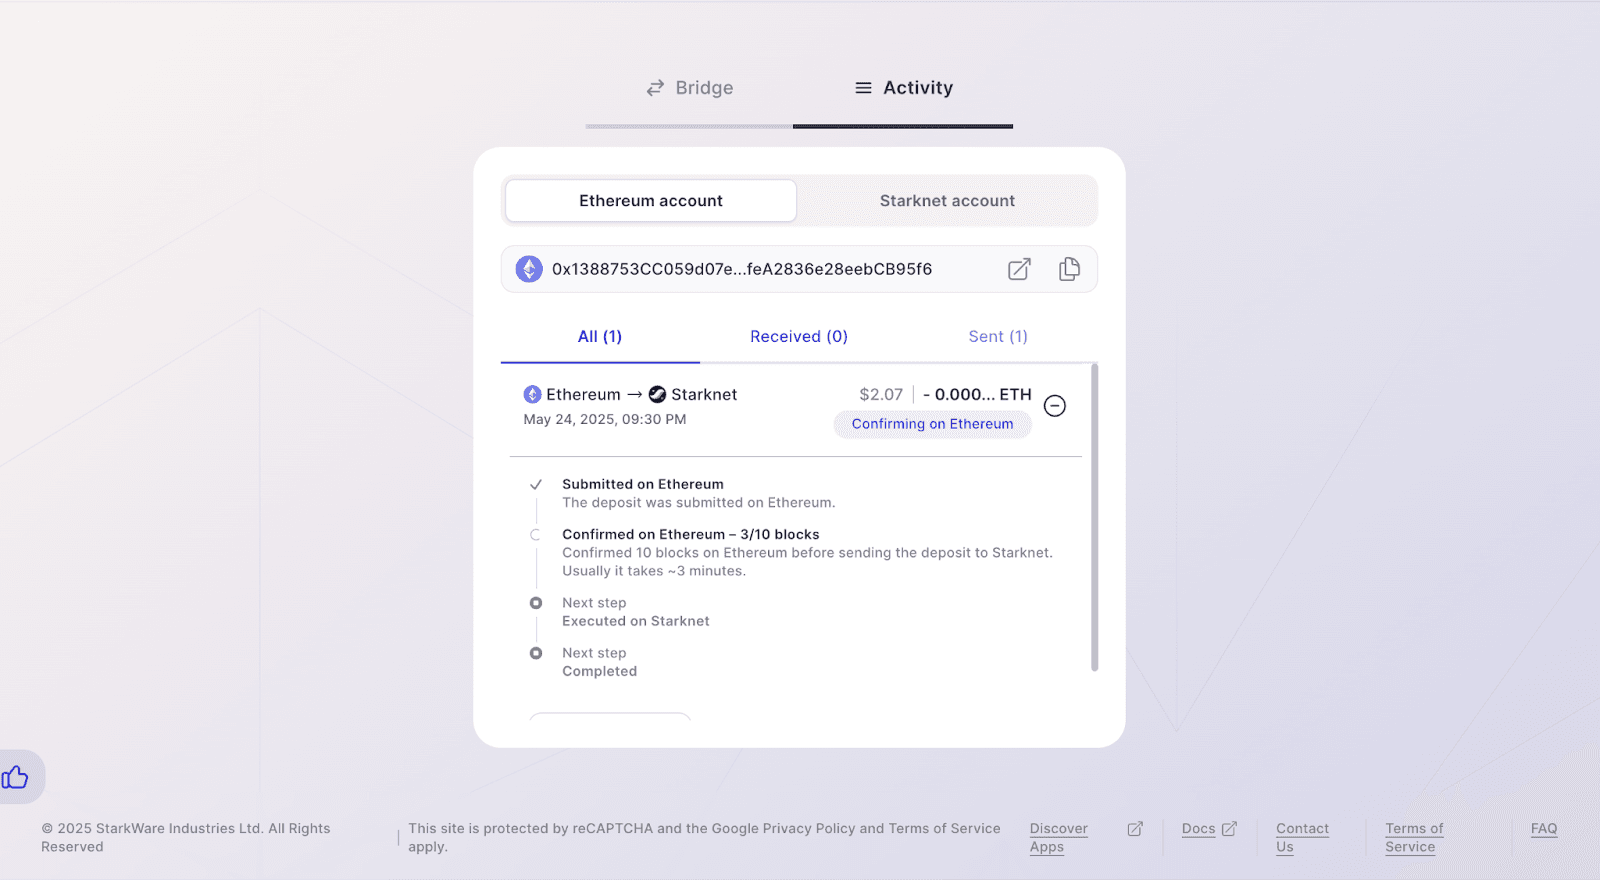1600x880 pixels.
Task: Open the Terms of Service footer link
Action: click(1414, 838)
